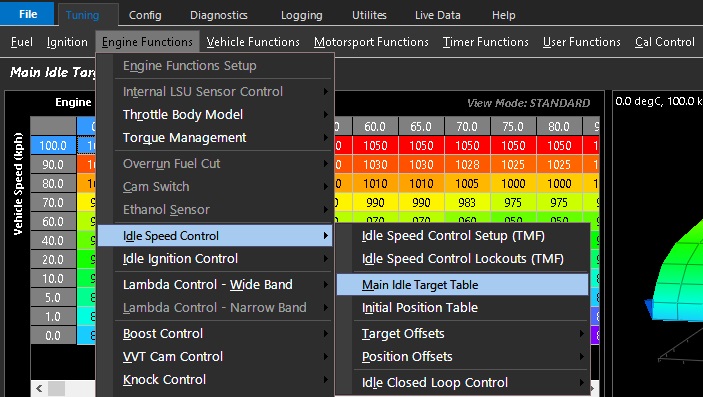Expand Target Offsets submenu
The width and height of the screenshot is (703, 397).
coord(462,334)
